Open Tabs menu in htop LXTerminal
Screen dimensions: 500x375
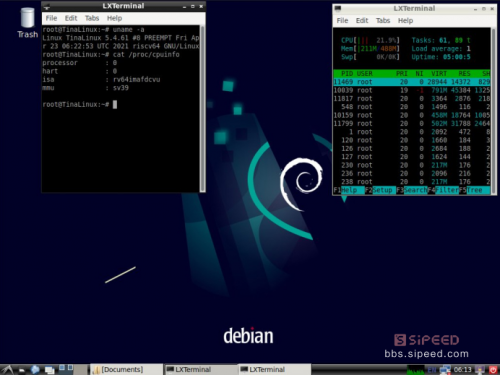pos(383,21)
